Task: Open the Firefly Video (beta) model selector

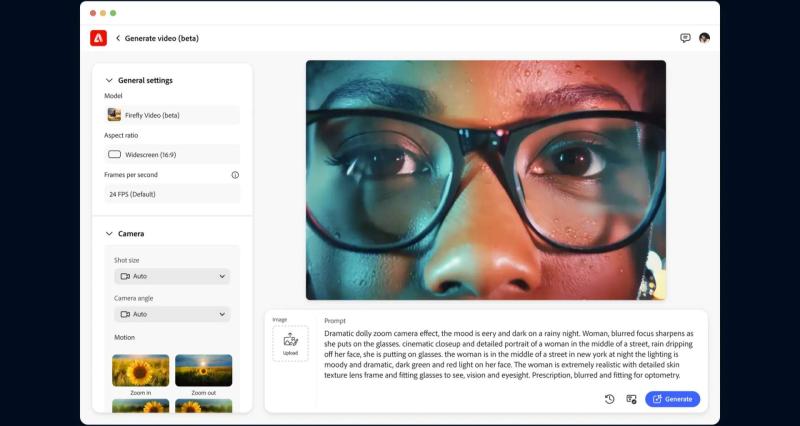Action: [x=172, y=115]
